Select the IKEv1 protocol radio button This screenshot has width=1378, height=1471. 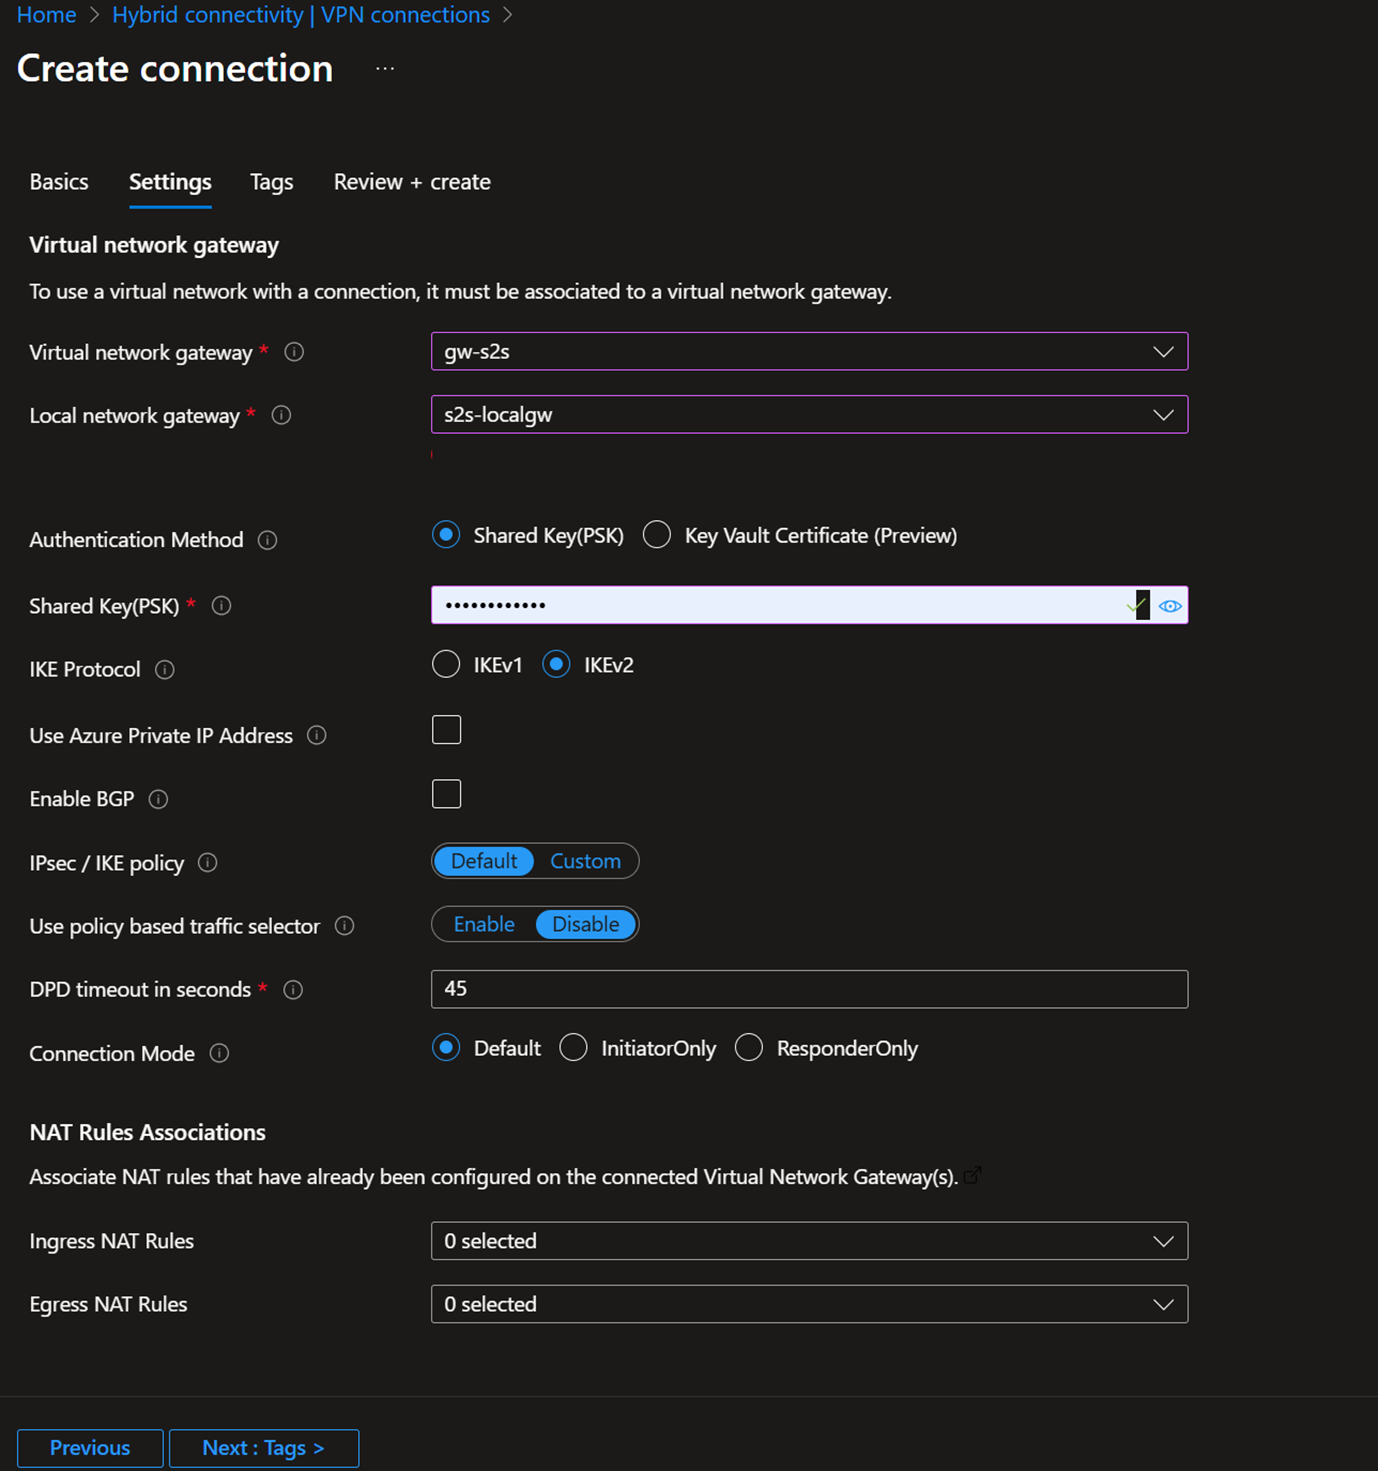click(x=446, y=665)
